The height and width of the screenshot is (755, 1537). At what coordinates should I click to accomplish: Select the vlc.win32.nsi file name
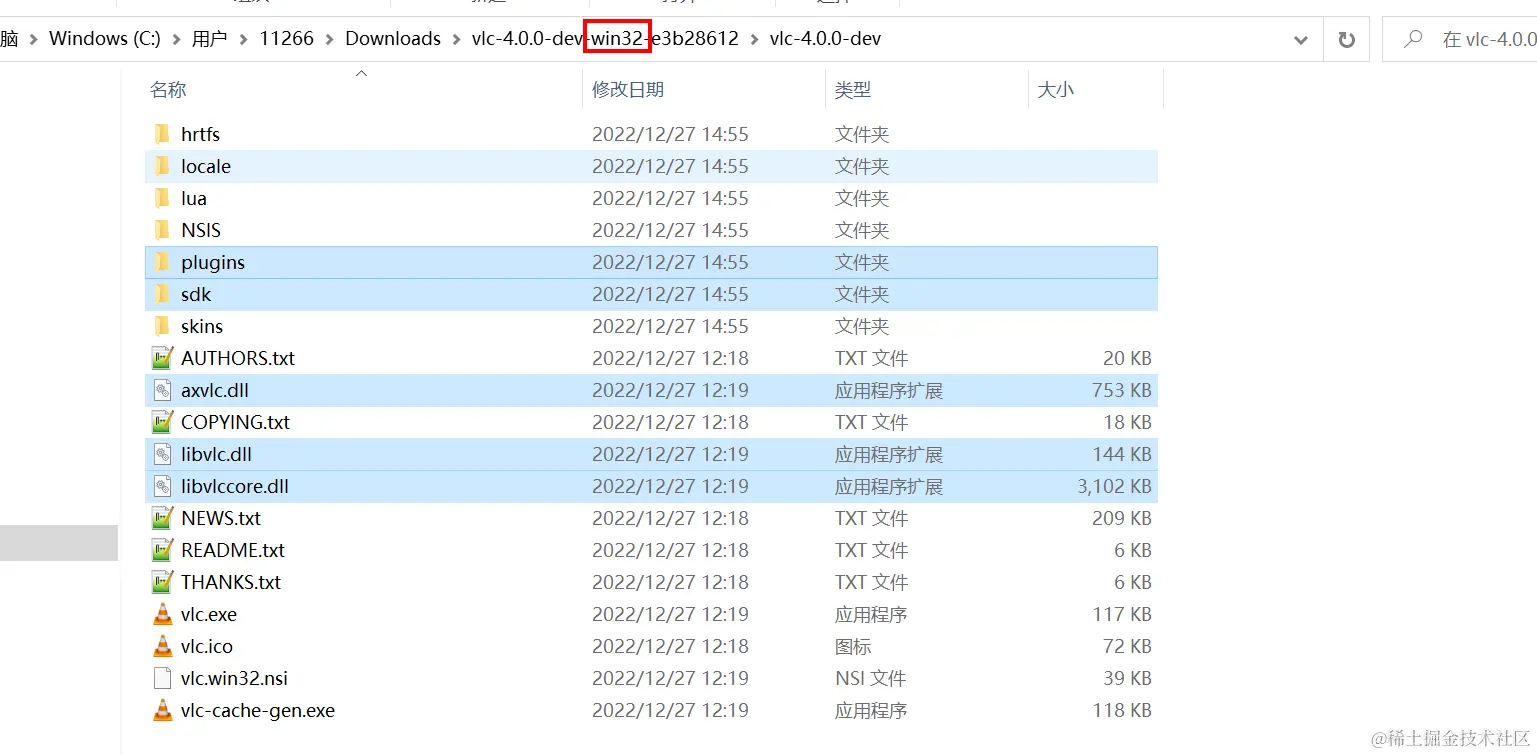[234, 678]
